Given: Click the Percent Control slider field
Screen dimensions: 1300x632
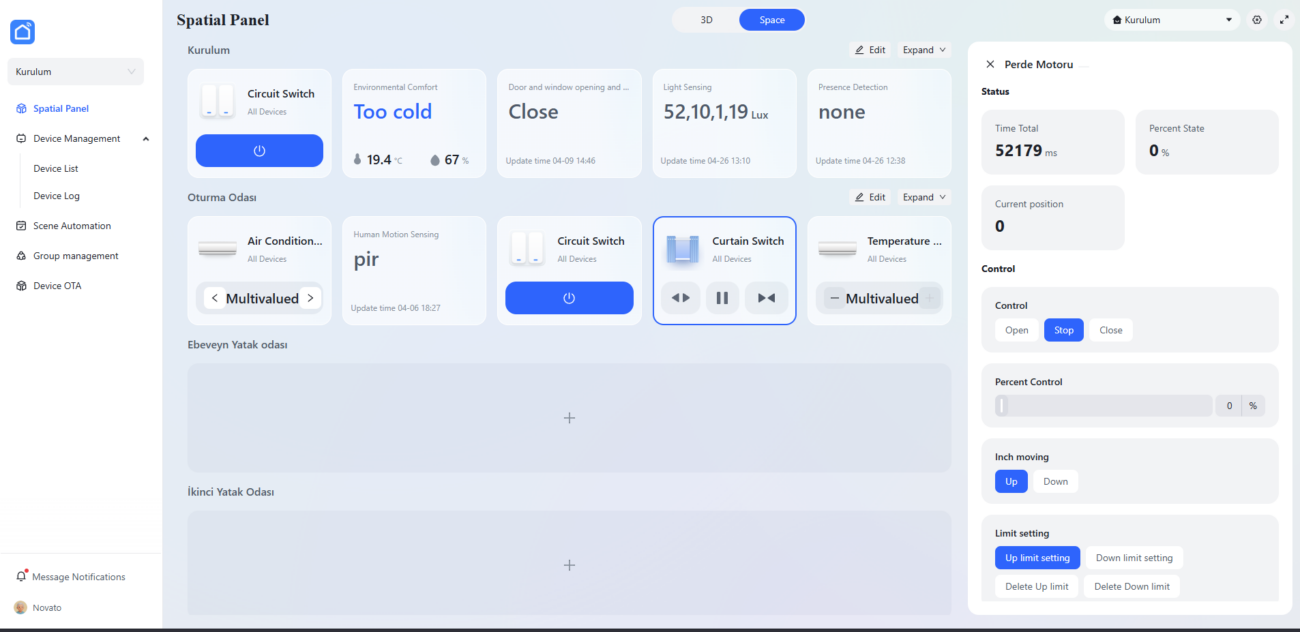Looking at the screenshot, I should pos(1100,405).
